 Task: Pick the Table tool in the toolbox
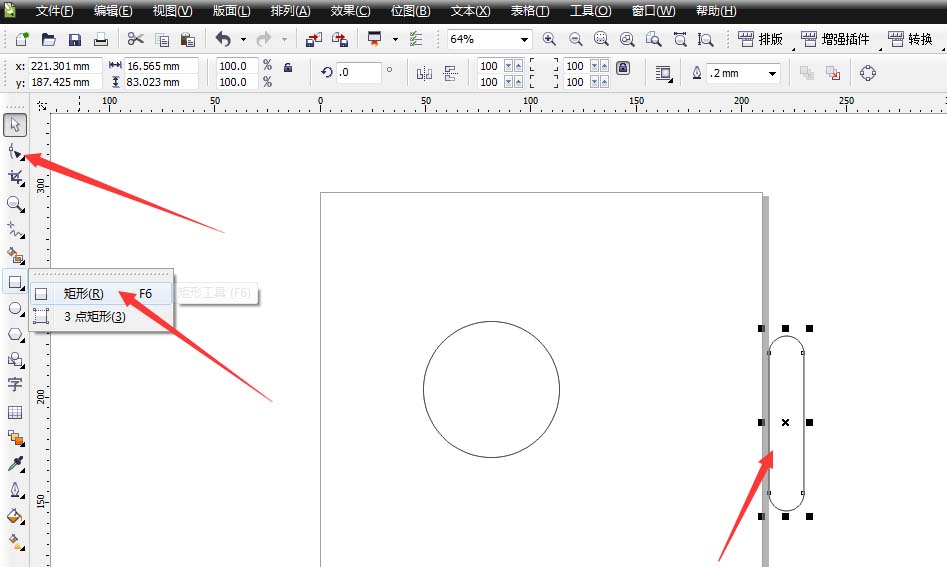pos(15,412)
